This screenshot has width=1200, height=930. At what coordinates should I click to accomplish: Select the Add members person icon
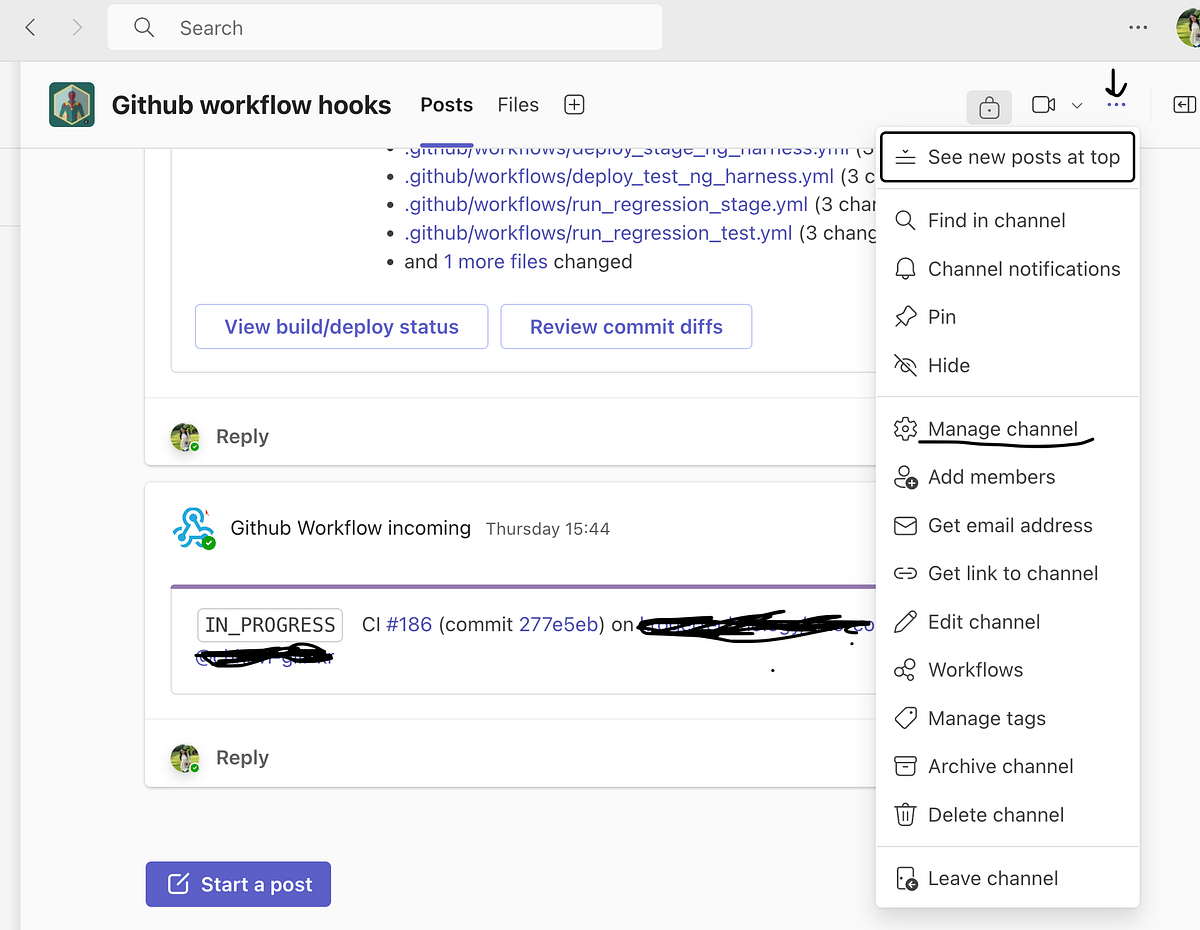905,477
